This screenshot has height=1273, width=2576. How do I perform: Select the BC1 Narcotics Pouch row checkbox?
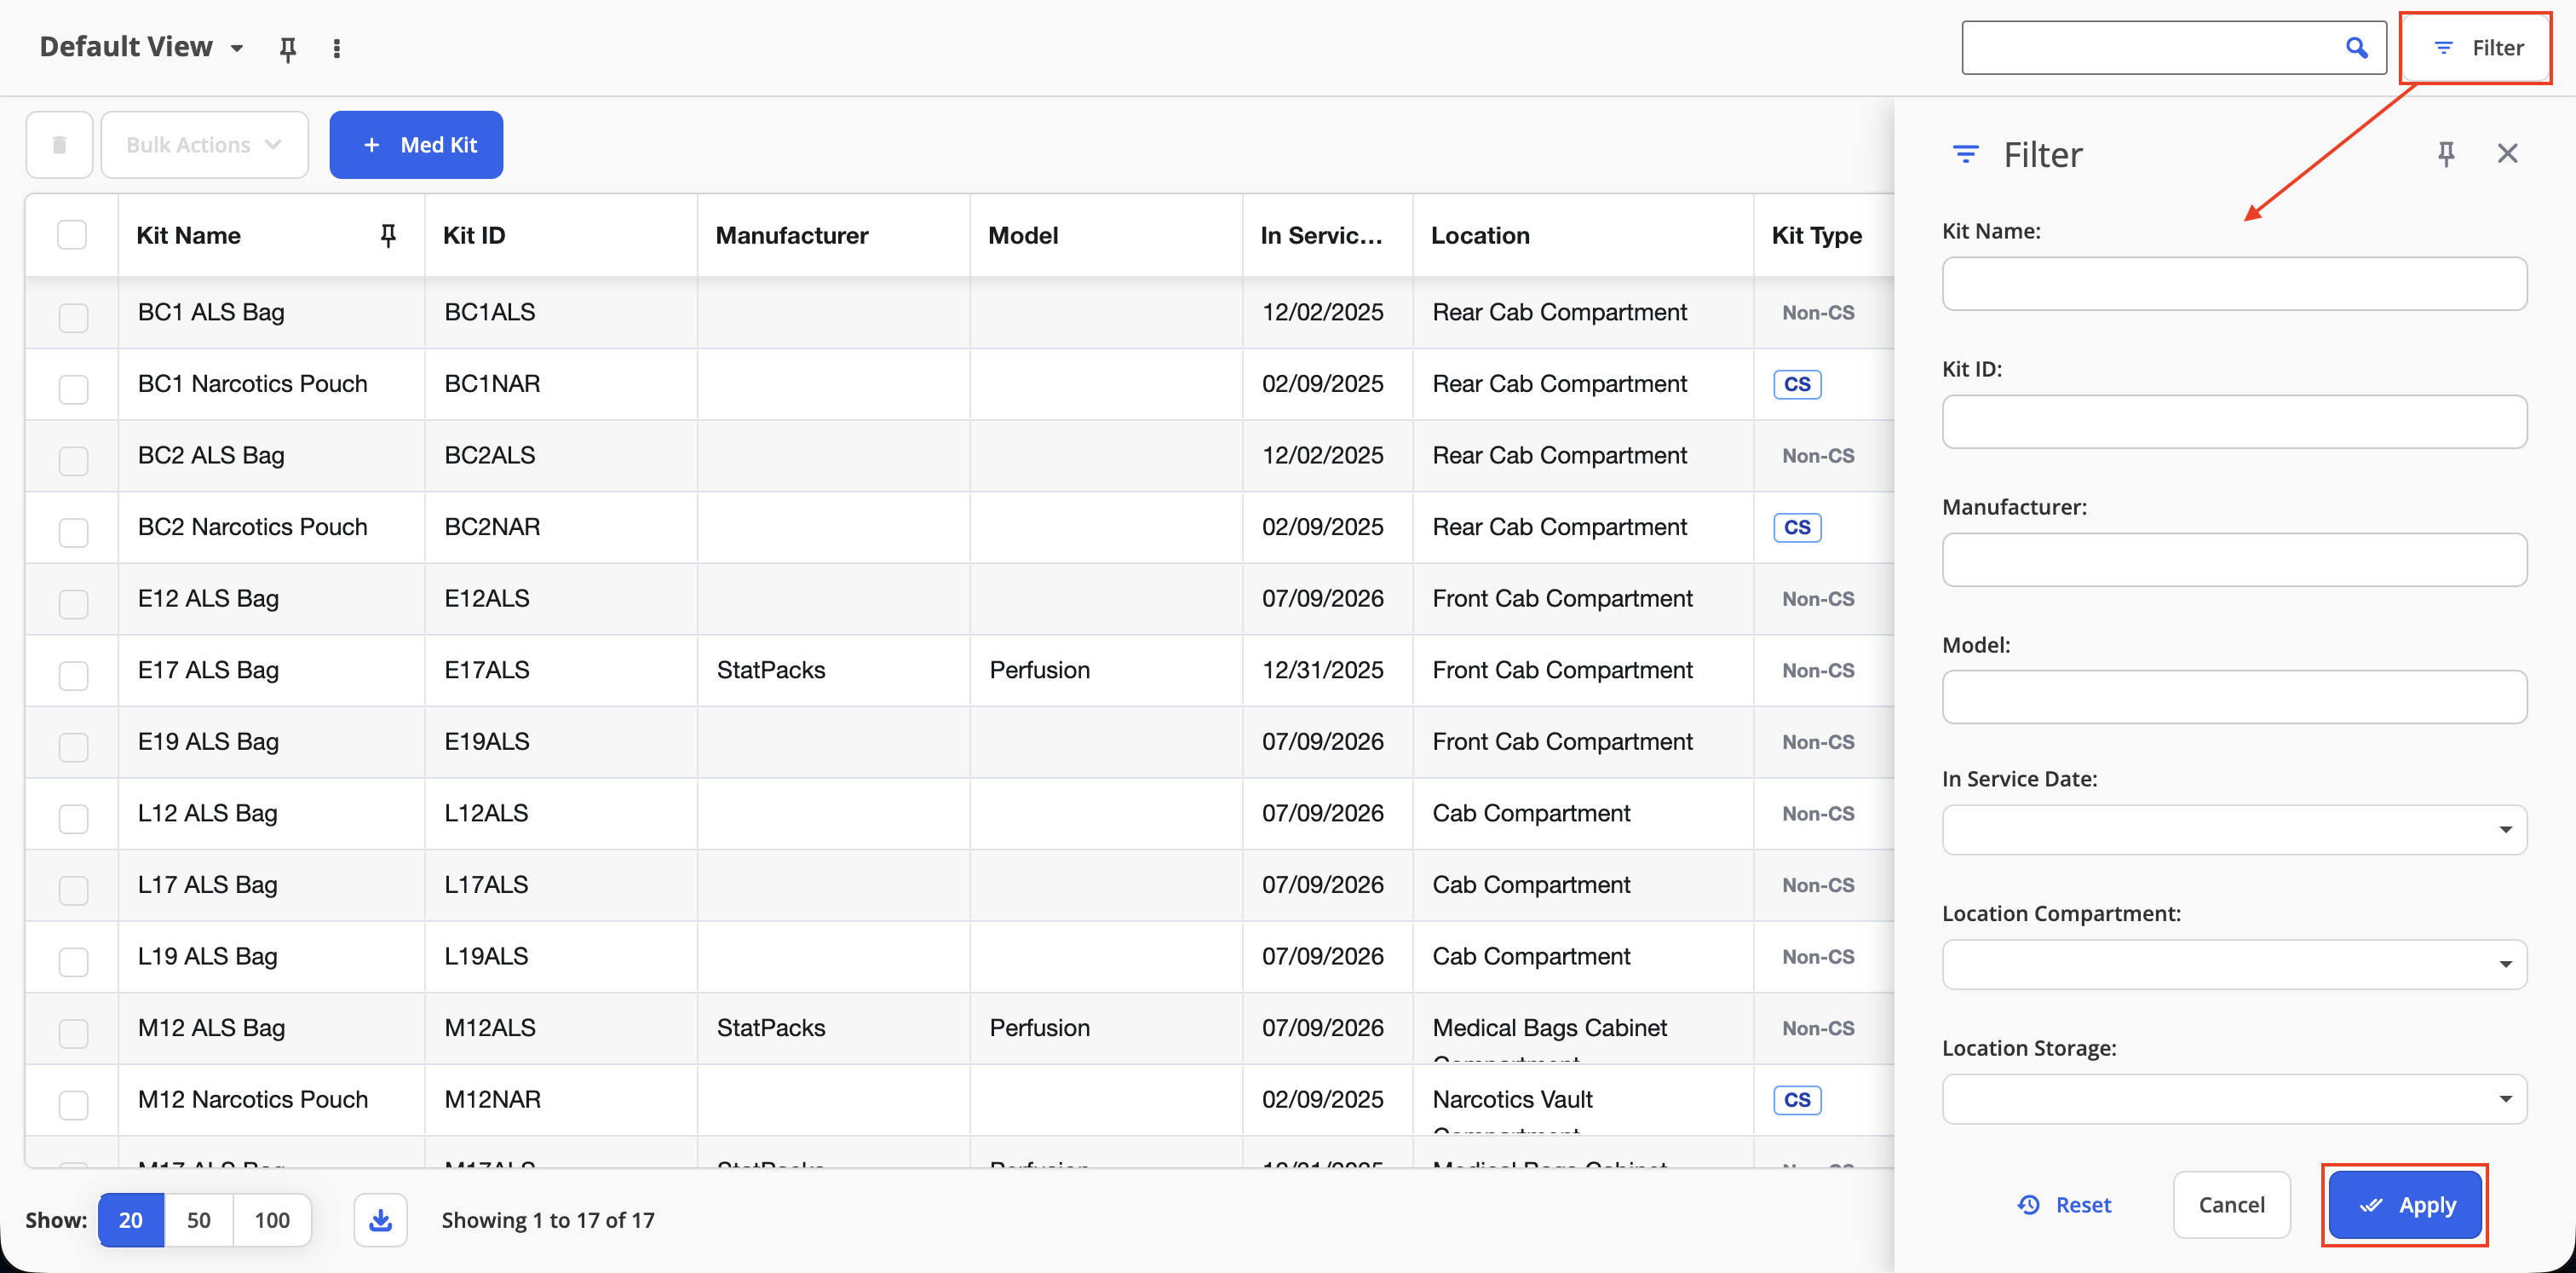73,389
